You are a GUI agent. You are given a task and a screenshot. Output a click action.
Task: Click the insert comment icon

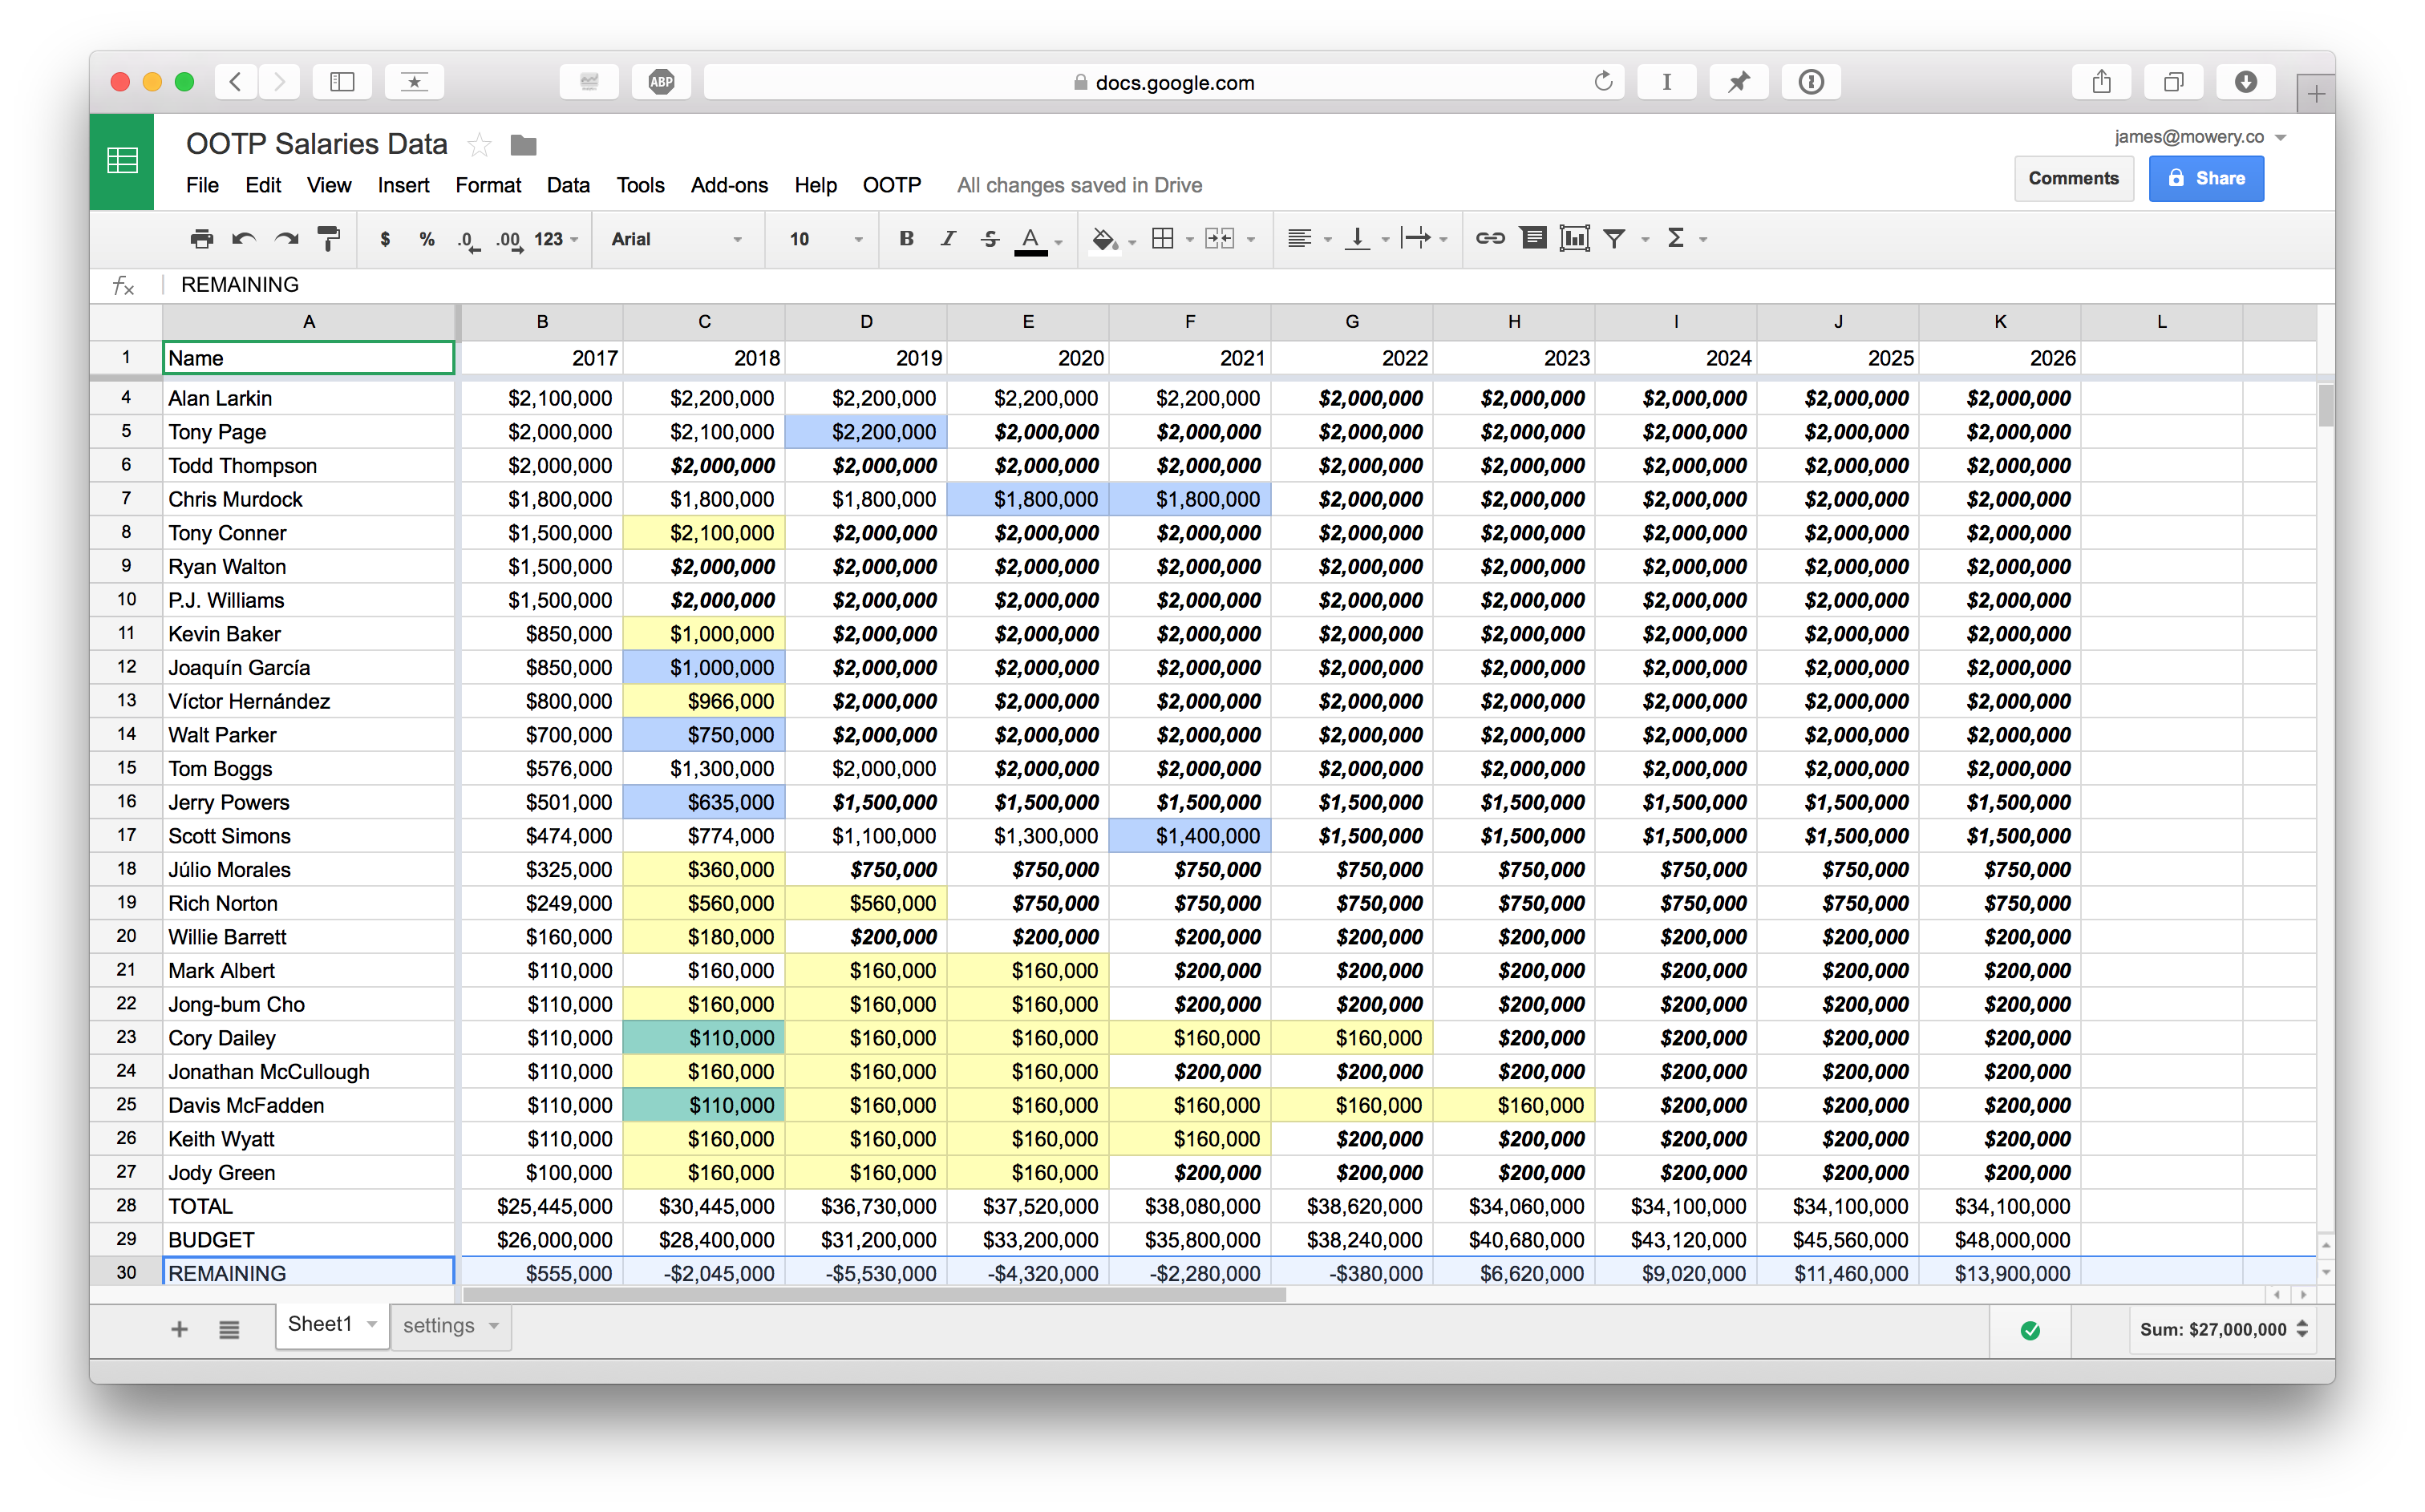tap(1532, 238)
